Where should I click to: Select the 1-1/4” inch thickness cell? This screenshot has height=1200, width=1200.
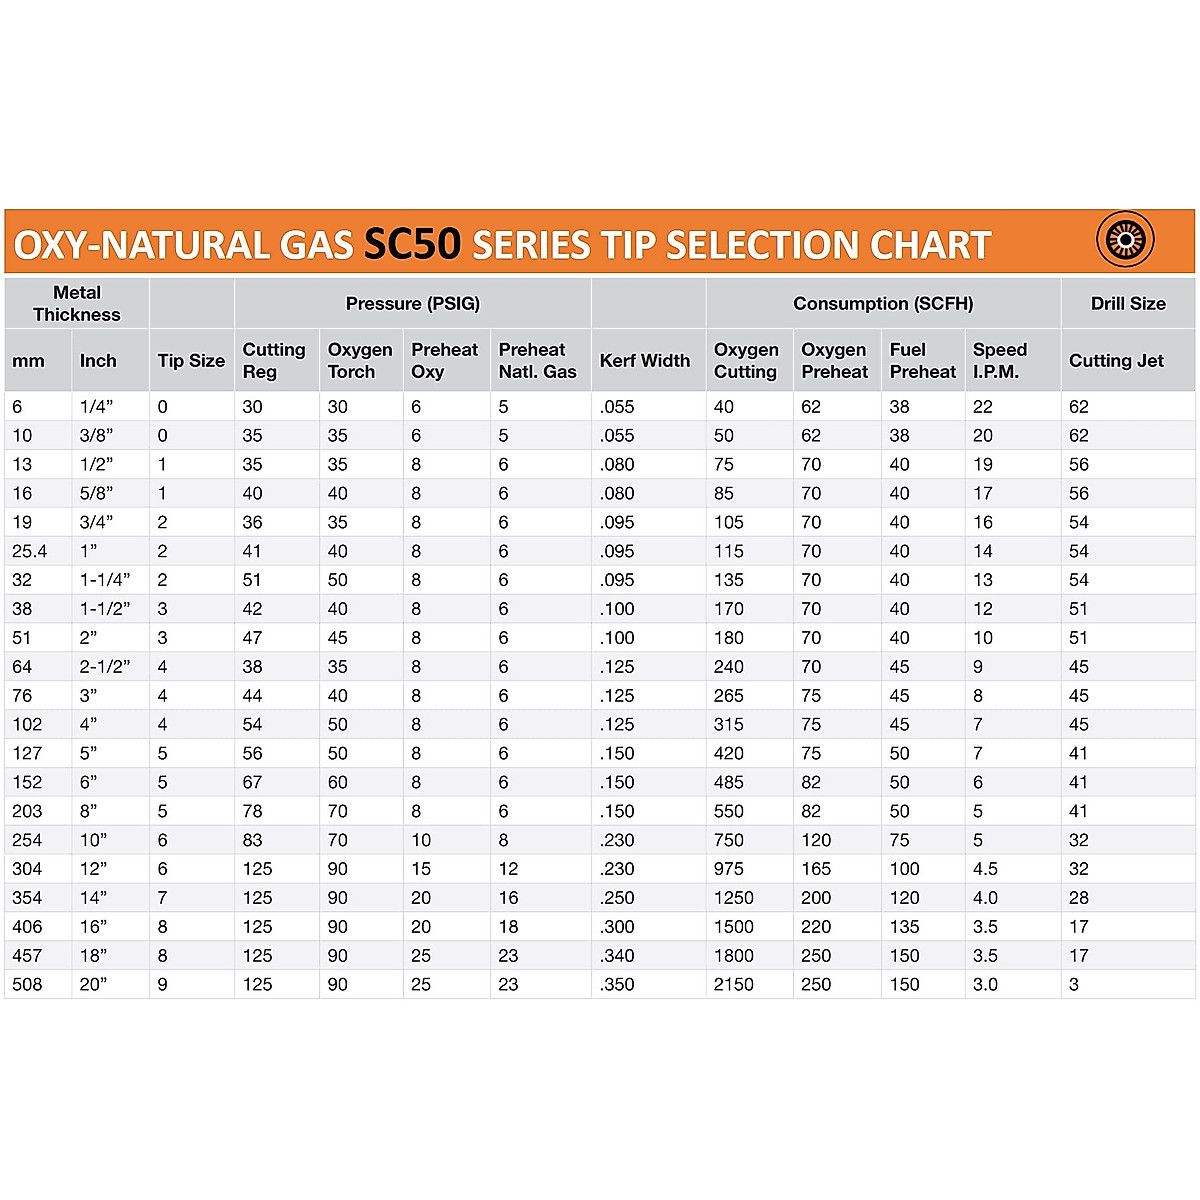pos(105,580)
